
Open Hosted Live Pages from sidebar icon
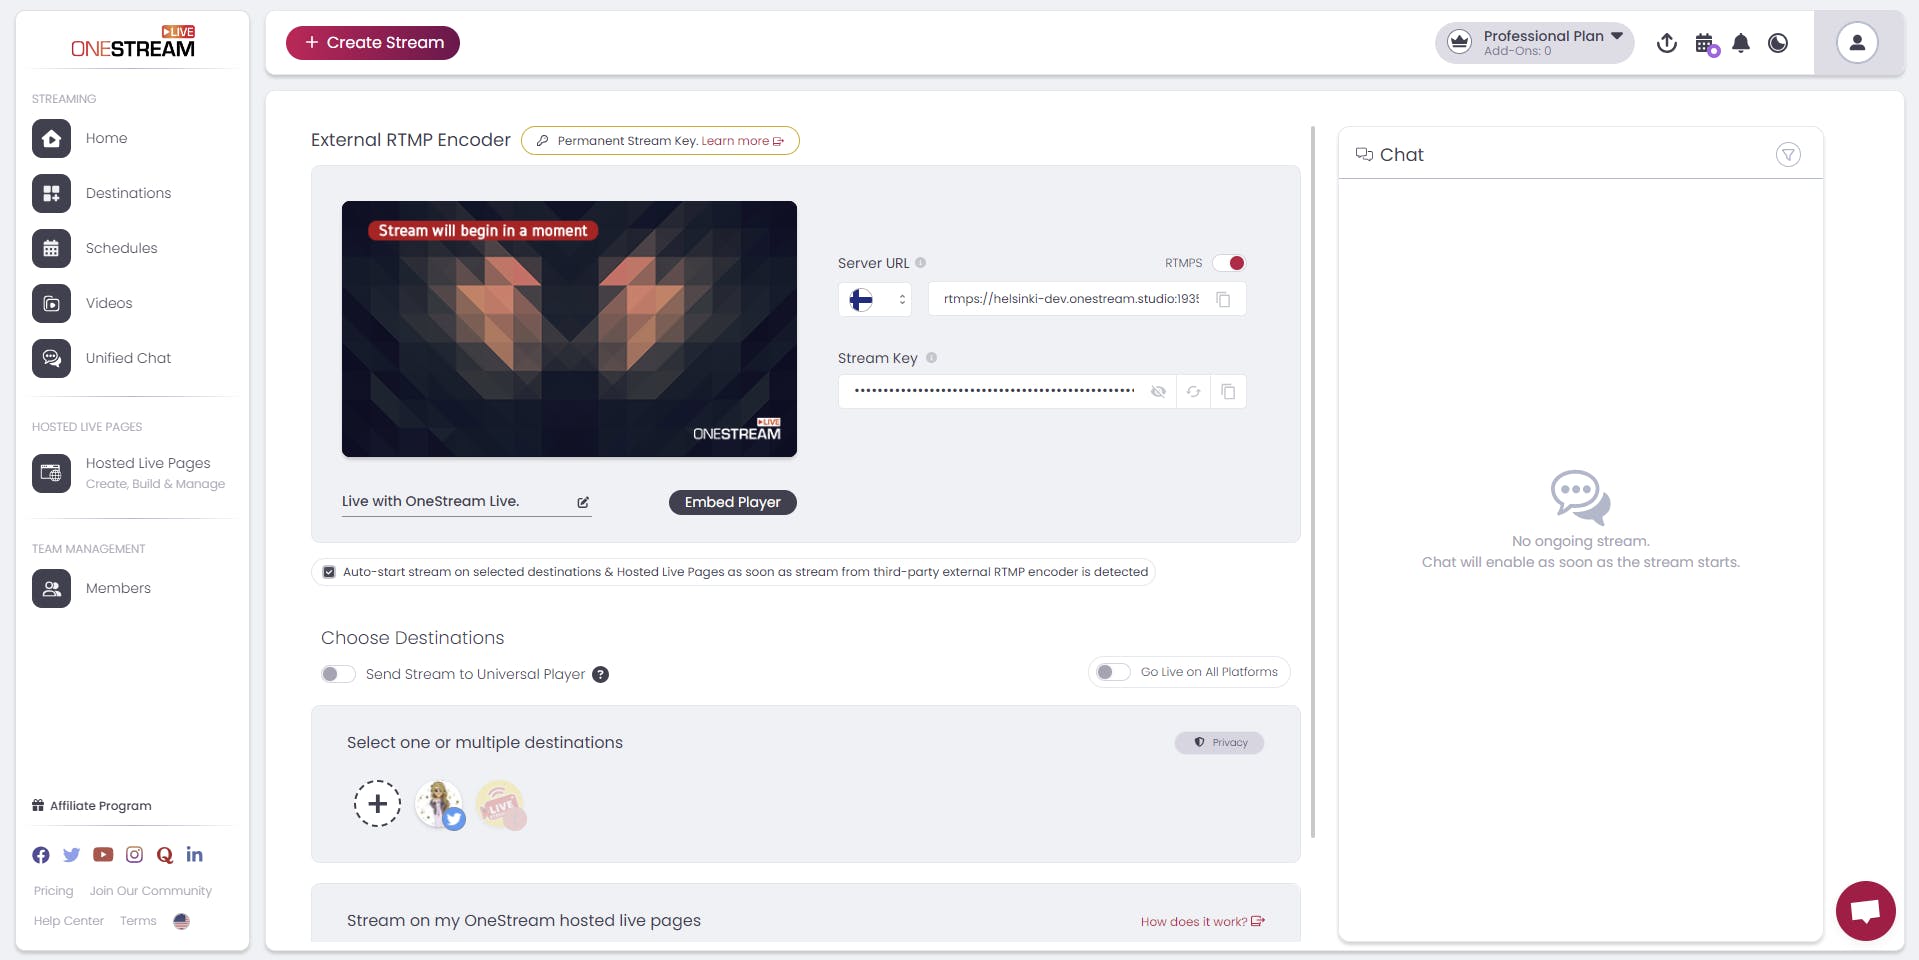tap(51, 473)
